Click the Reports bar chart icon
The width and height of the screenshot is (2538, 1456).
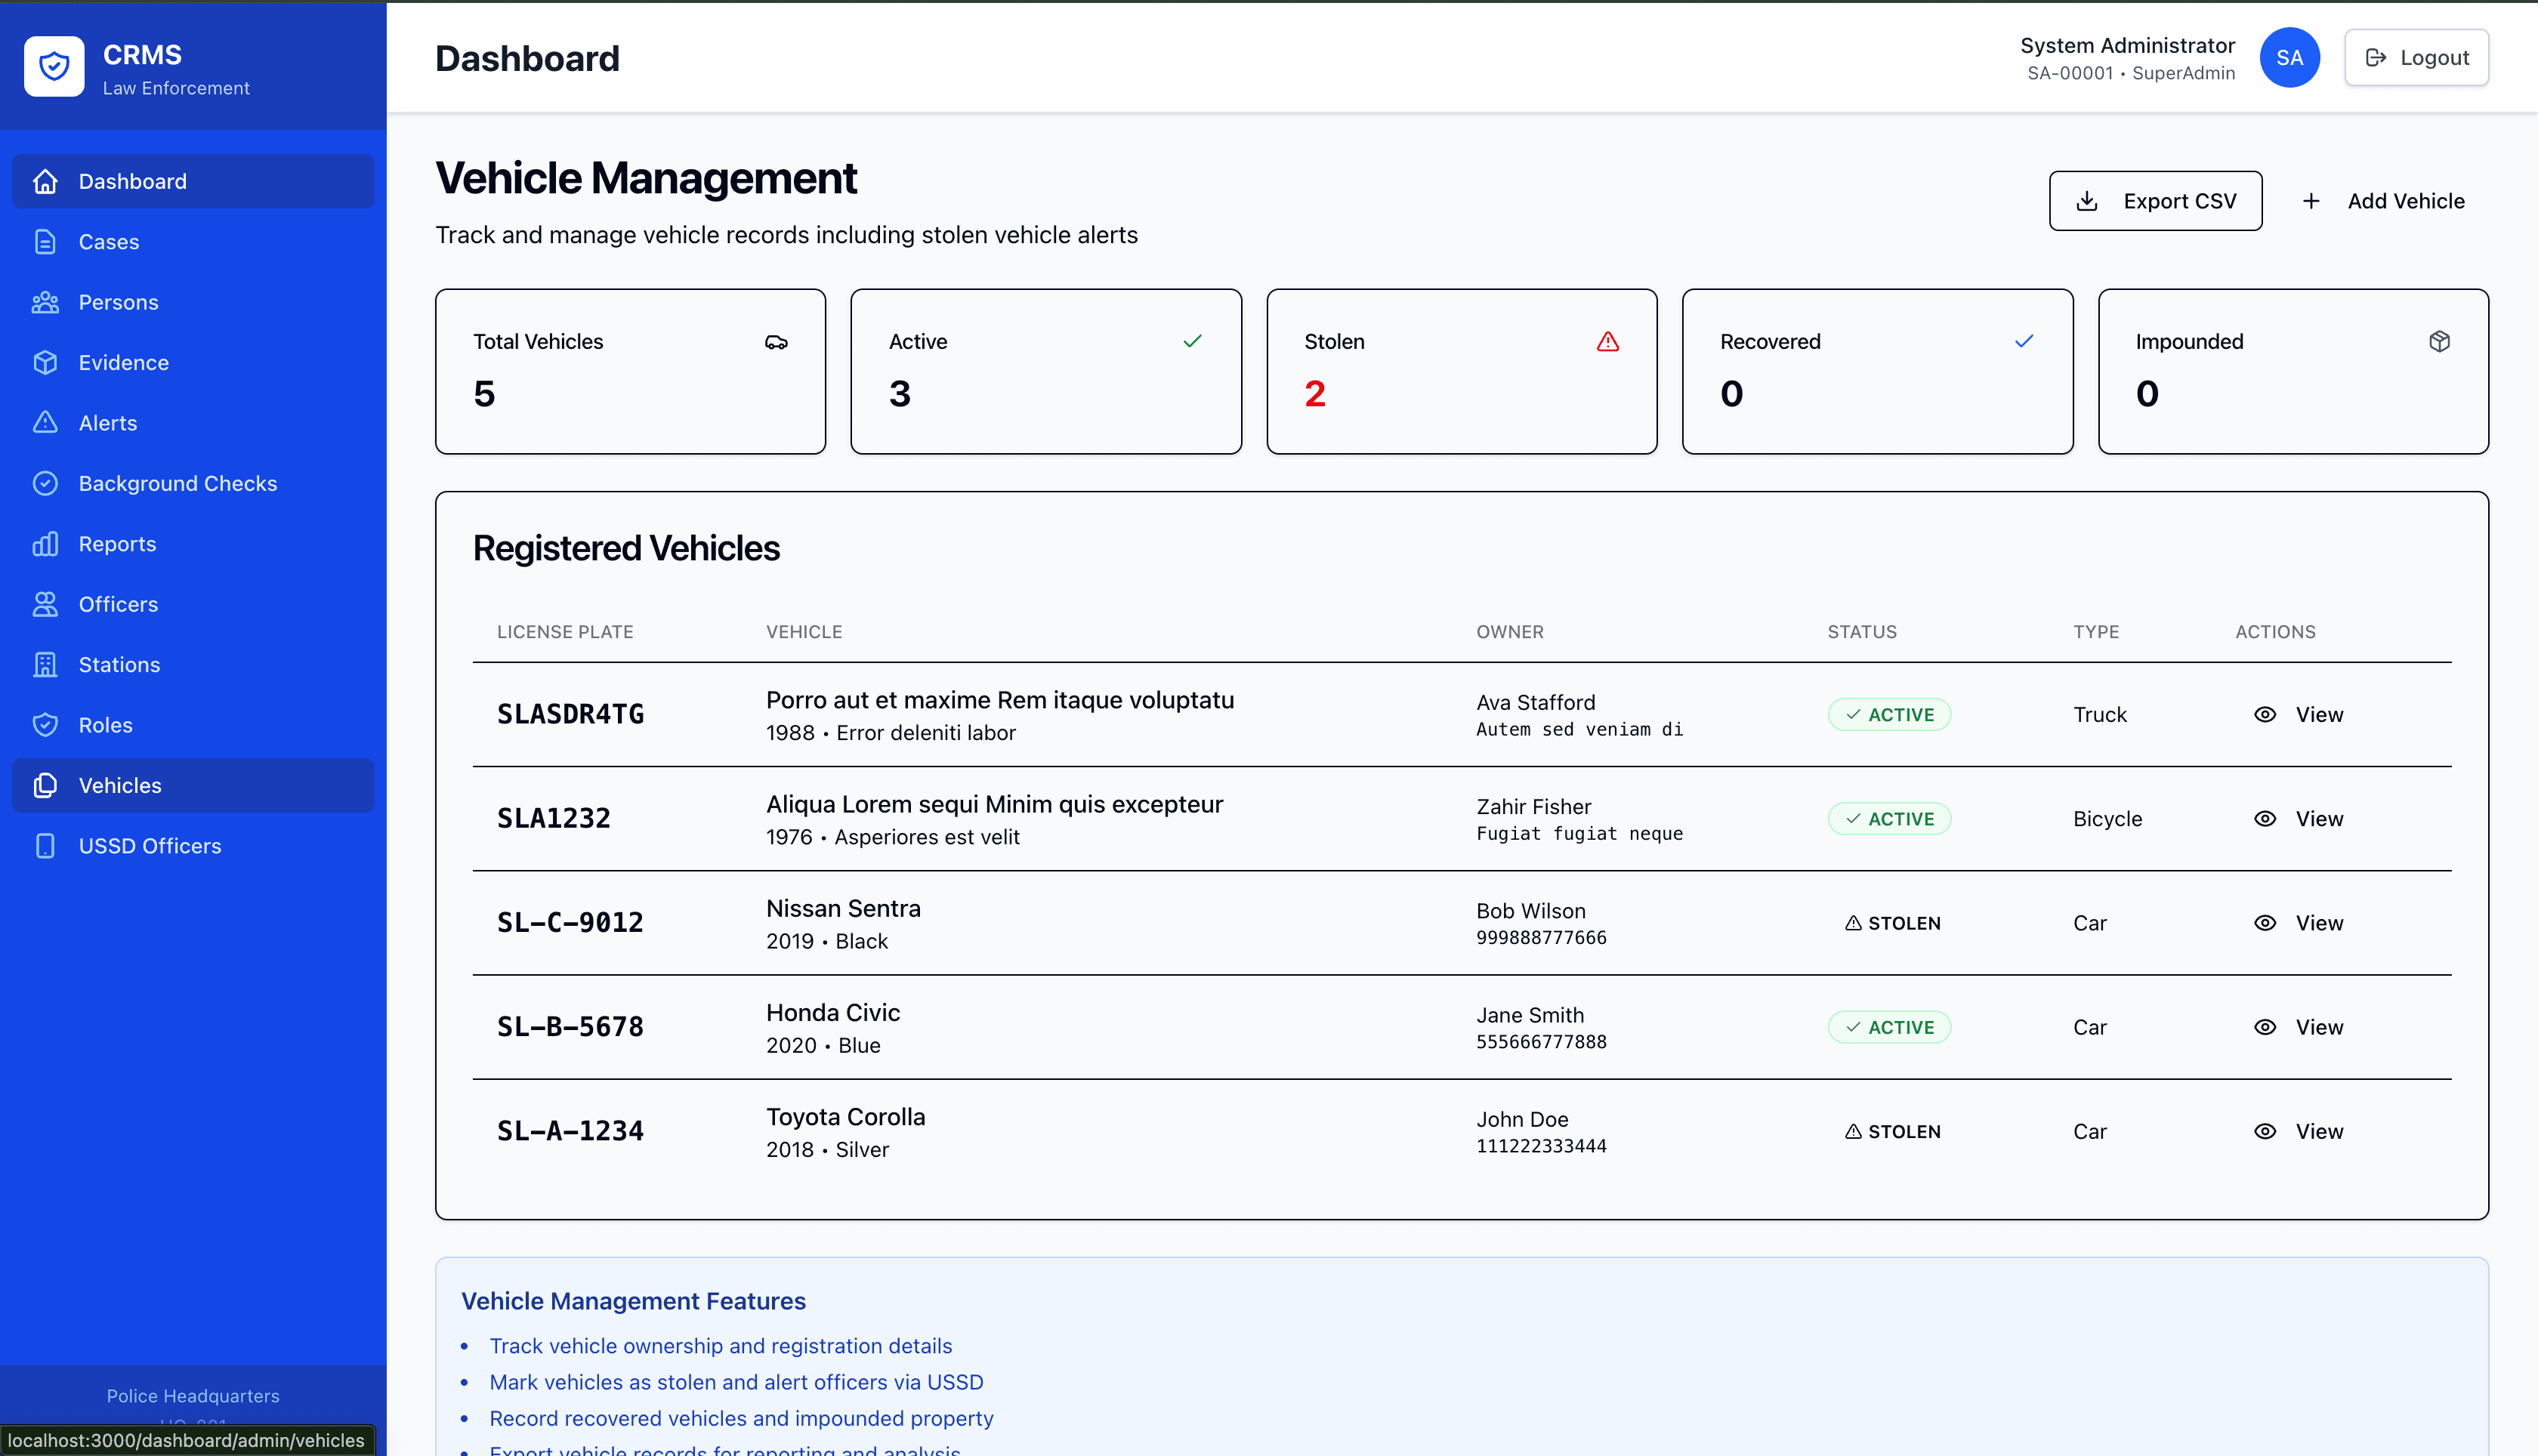tap(45, 544)
